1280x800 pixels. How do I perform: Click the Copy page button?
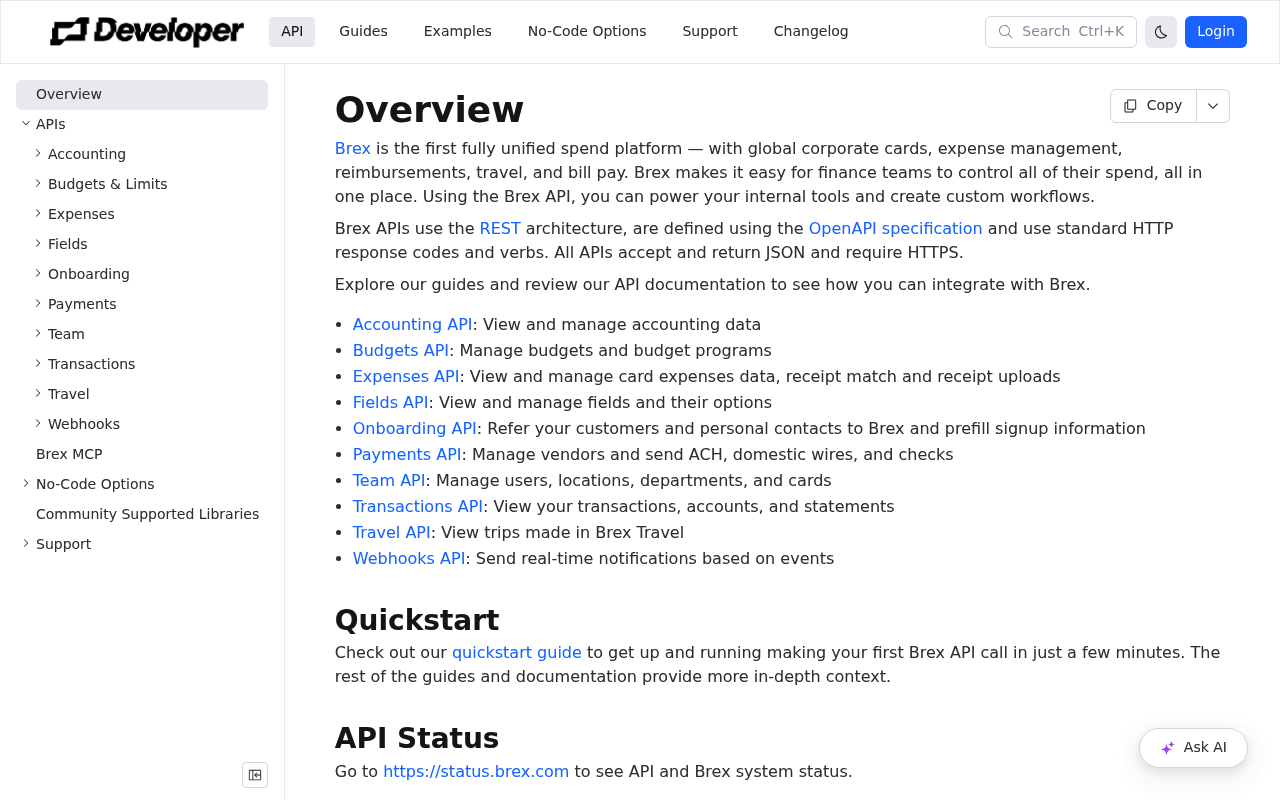[x=1153, y=106]
